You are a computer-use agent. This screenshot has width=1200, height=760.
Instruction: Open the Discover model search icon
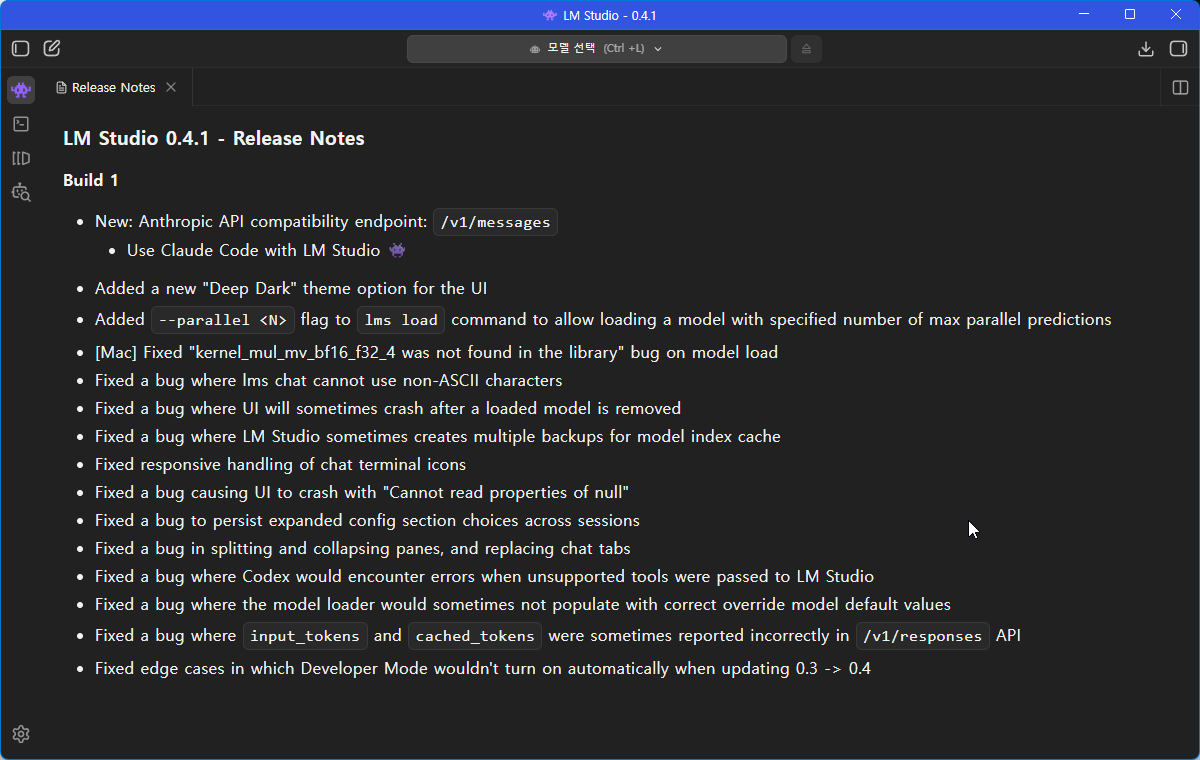coord(21,192)
